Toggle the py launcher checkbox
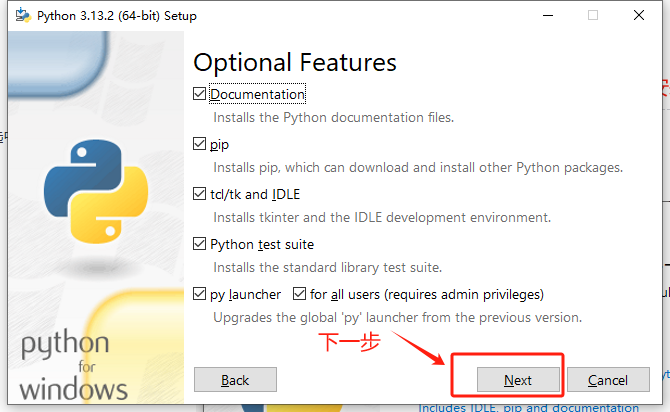670x412 pixels. [x=199, y=294]
